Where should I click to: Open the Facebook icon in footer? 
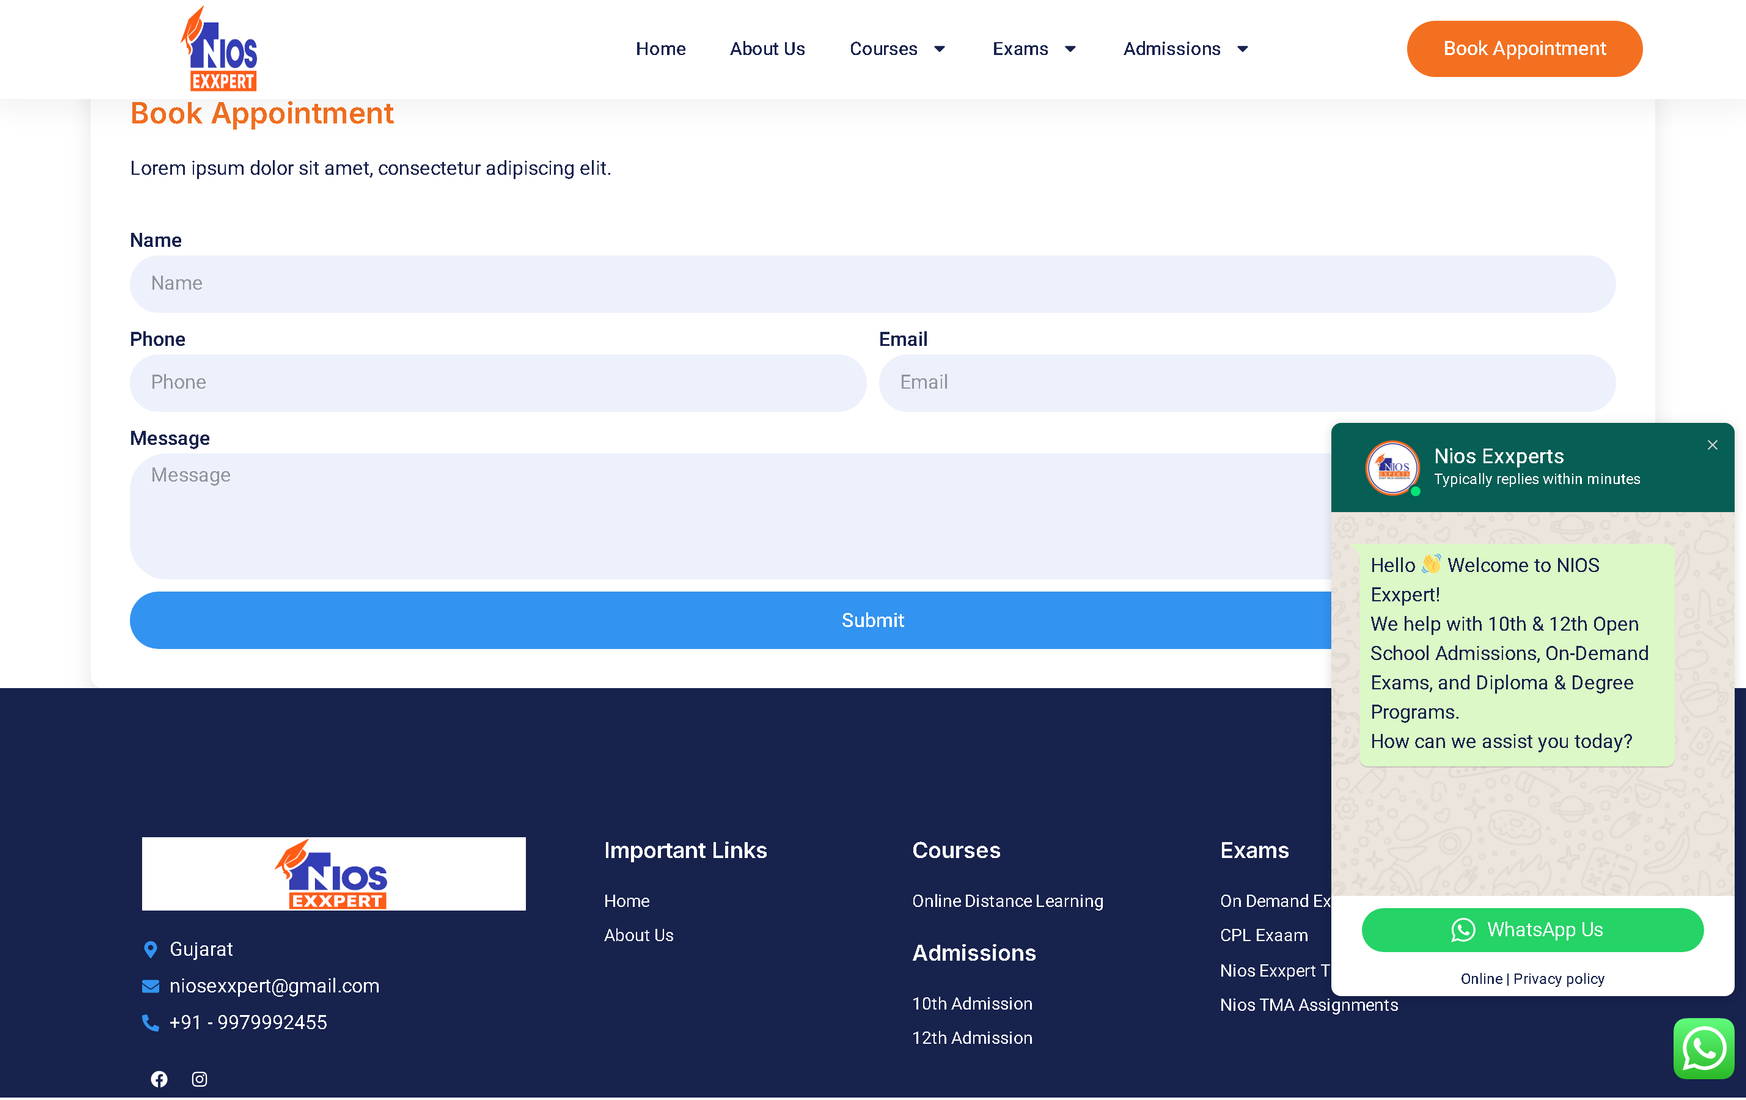159,1079
